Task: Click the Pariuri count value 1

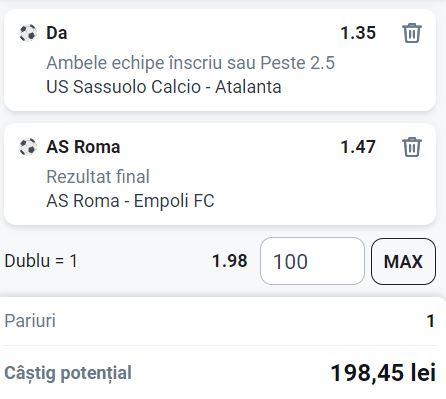Action: tap(431, 321)
